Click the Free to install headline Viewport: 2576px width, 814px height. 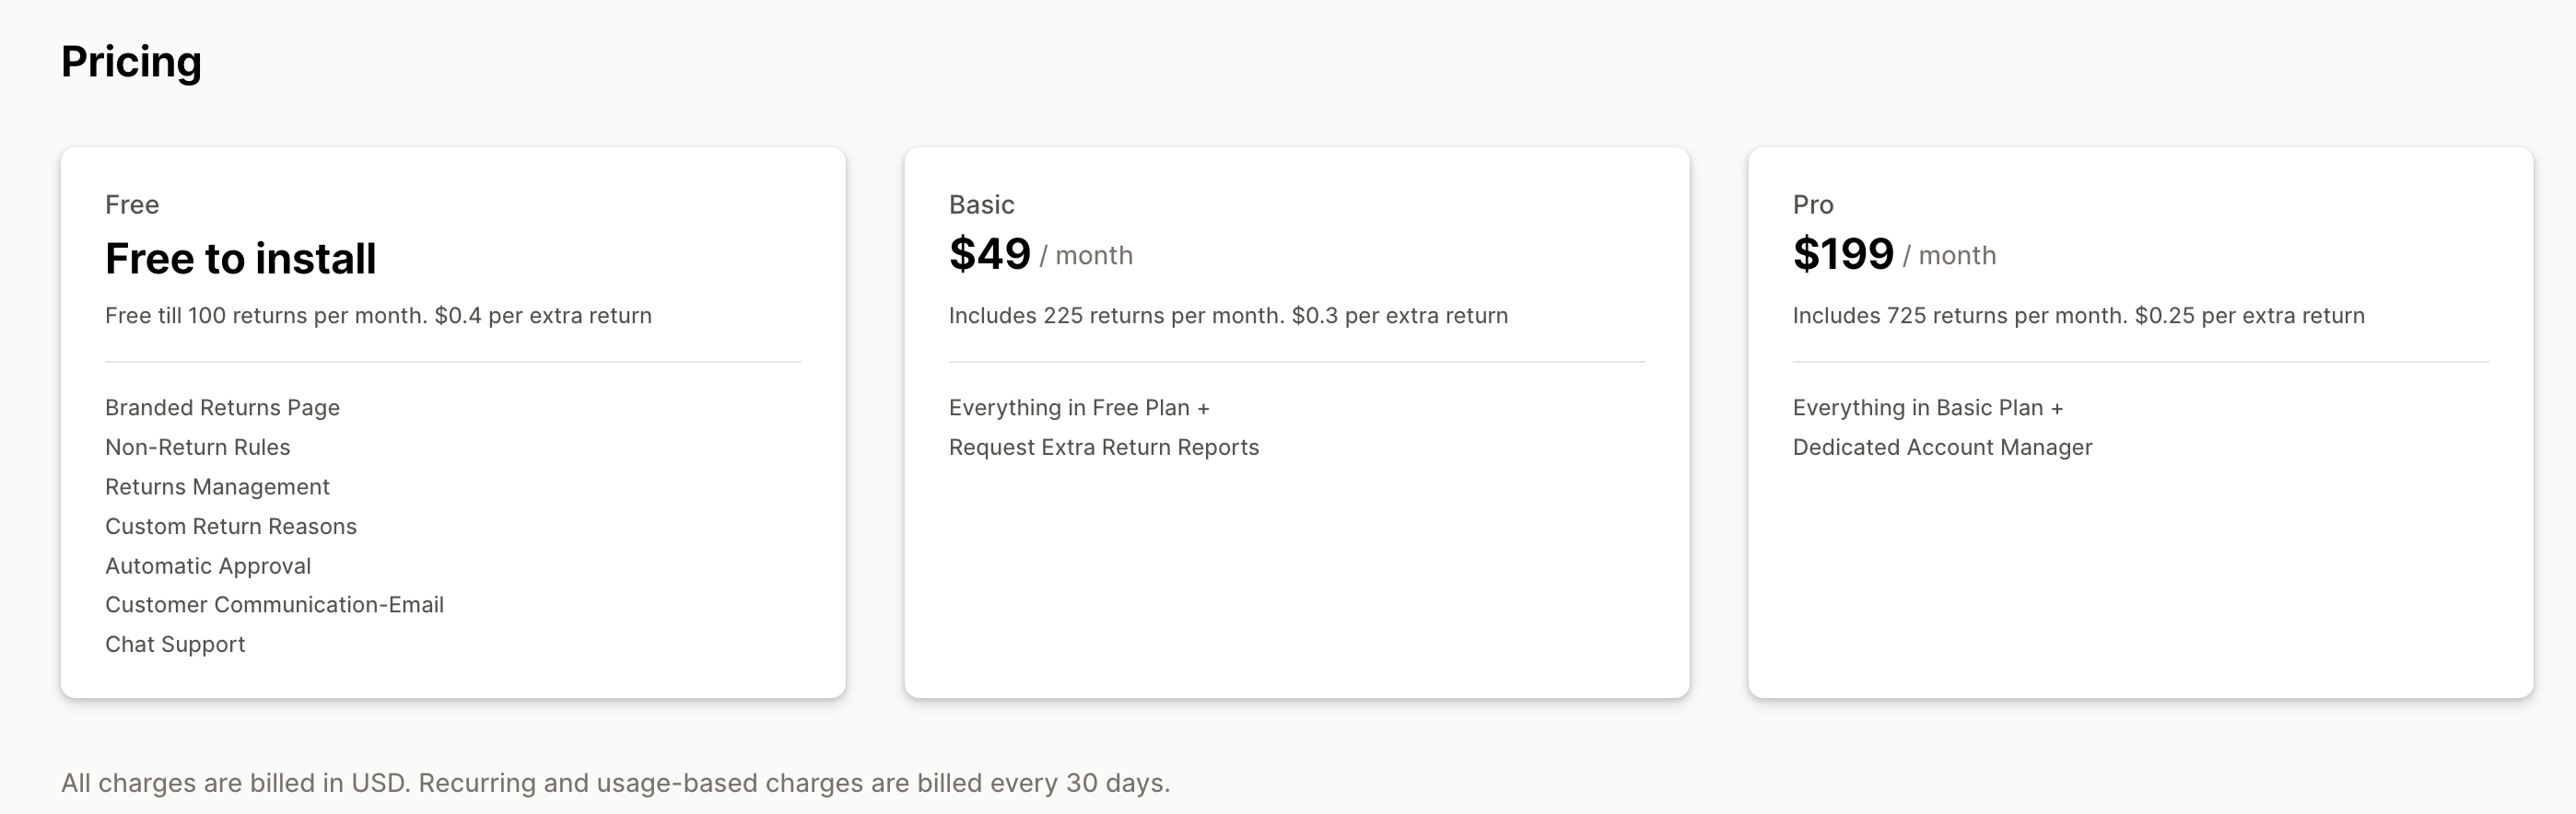[x=241, y=259]
